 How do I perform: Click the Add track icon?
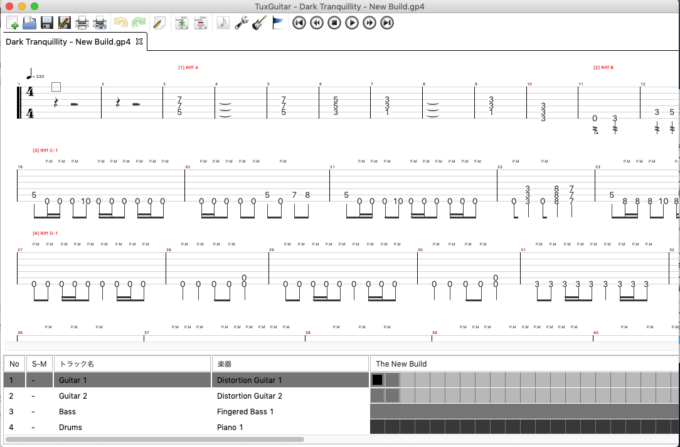(182, 22)
